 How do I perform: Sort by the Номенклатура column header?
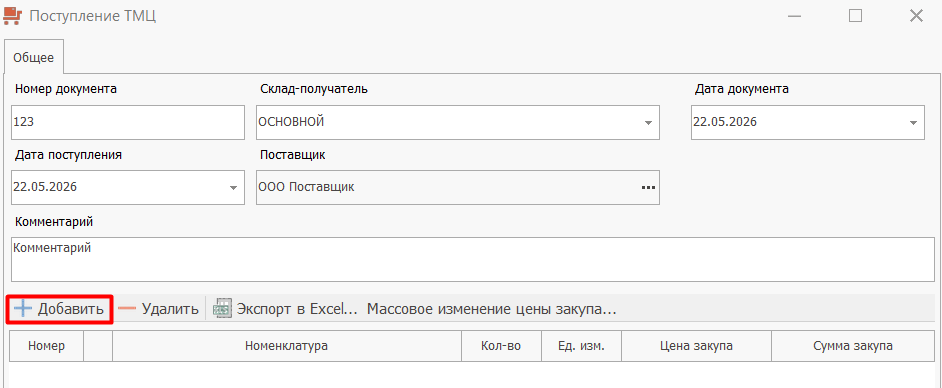[x=287, y=346]
